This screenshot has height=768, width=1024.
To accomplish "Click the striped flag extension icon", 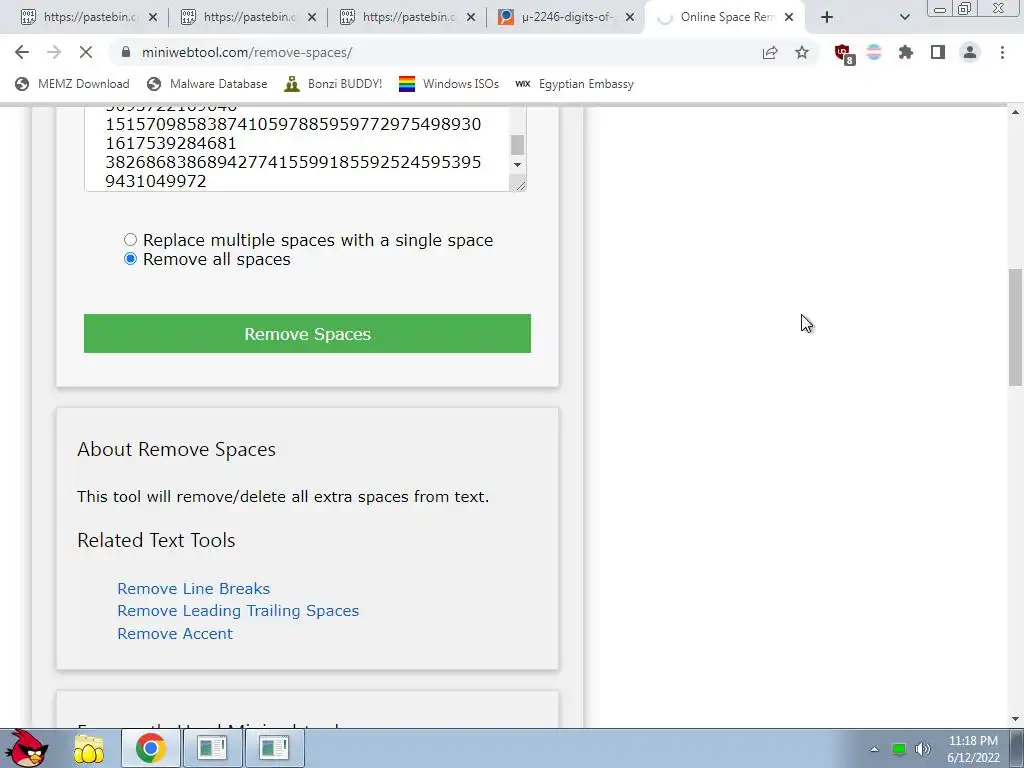I will click(874, 52).
